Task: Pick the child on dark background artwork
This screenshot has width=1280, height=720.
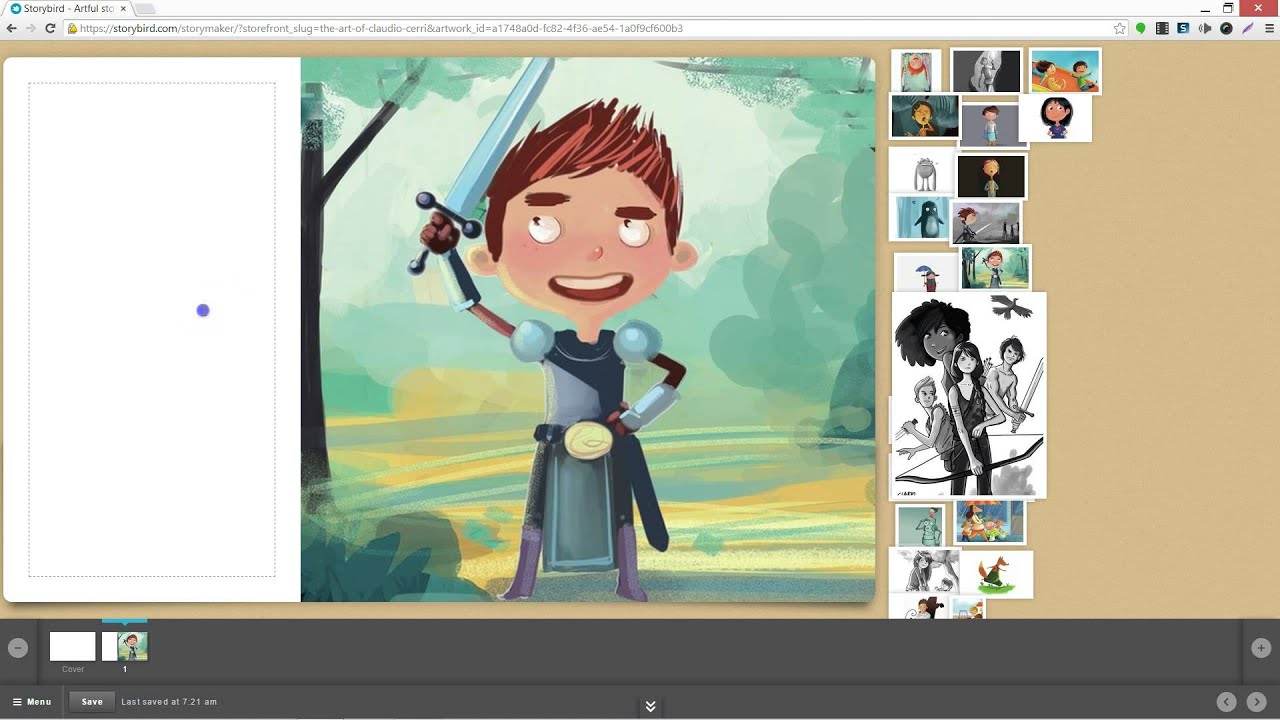Action: [x=991, y=177]
